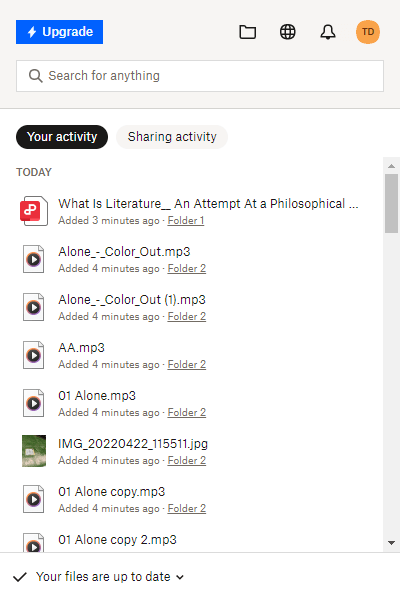Click scrollbar down arrow in activity list

pyautogui.click(x=391, y=543)
